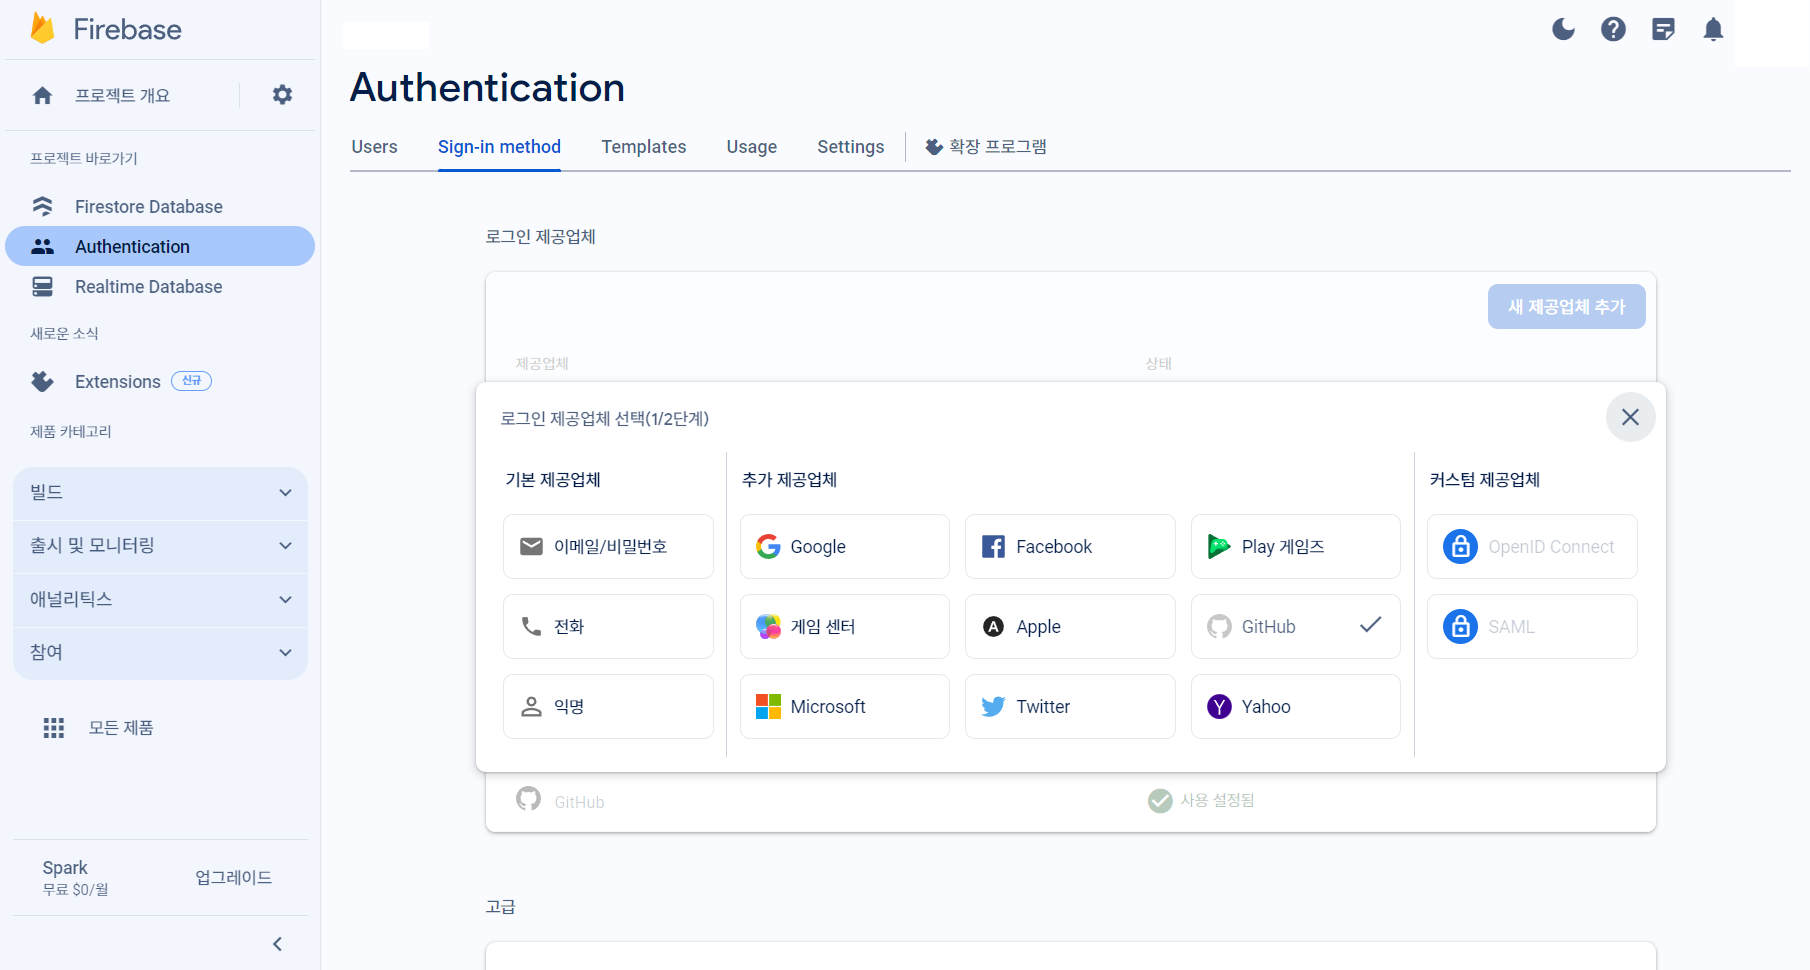Viewport: 1810px width, 970px height.
Task: Click the Realtime Database icon in sidebar
Action: point(42,286)
